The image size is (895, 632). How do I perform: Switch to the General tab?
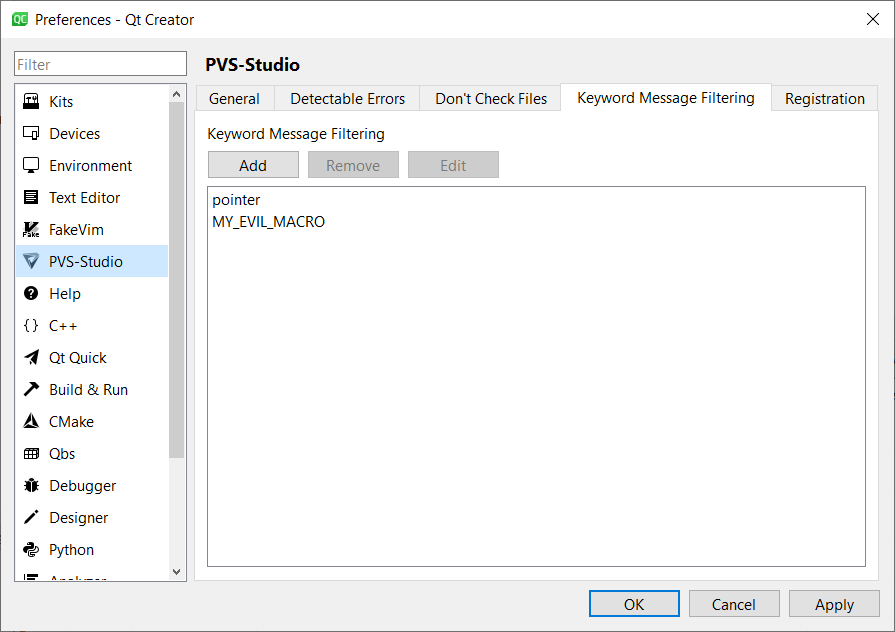[234, 98]
